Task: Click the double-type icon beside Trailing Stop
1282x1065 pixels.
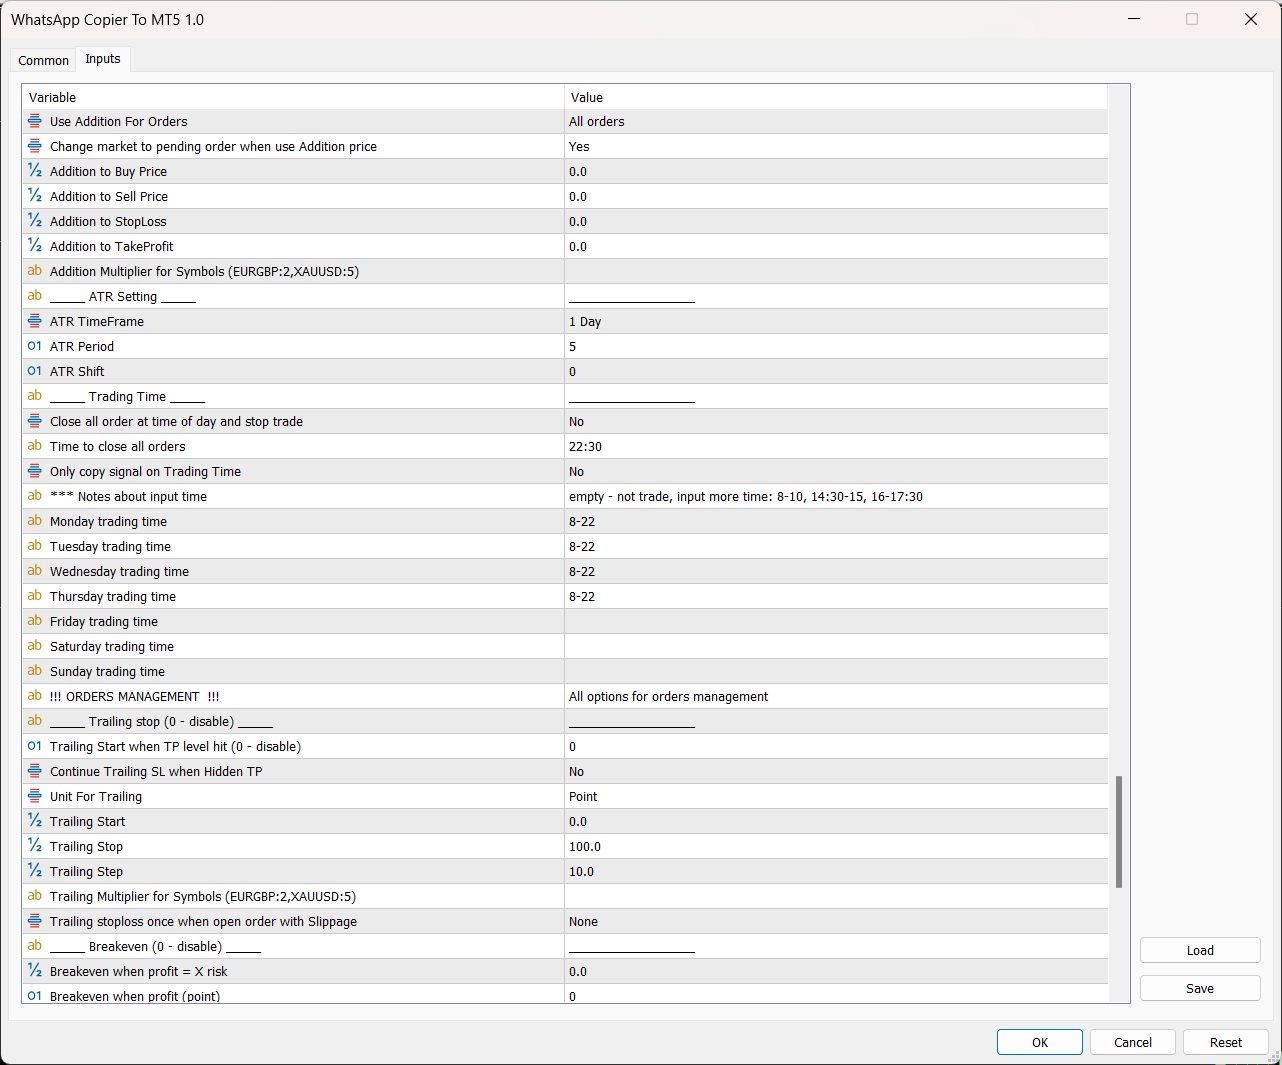Action: click(35, 846)
